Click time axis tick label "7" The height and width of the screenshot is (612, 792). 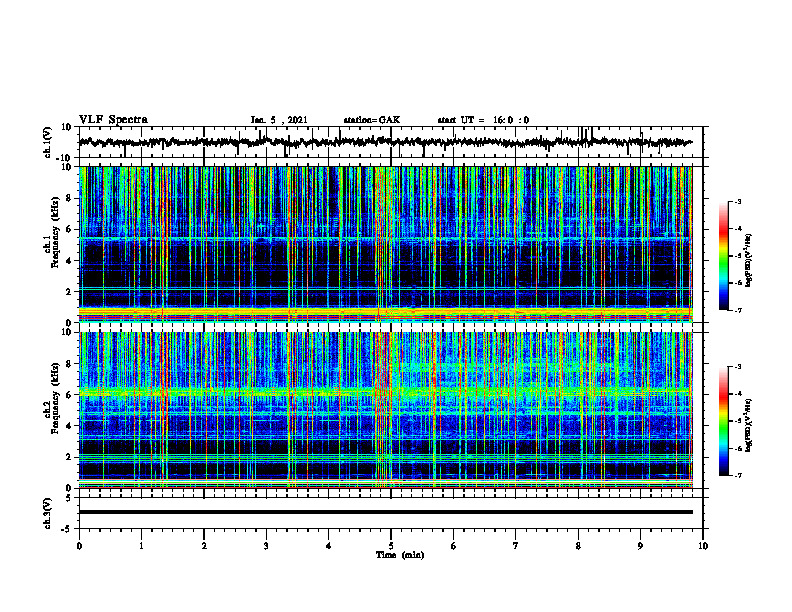[x=516, y=546]
